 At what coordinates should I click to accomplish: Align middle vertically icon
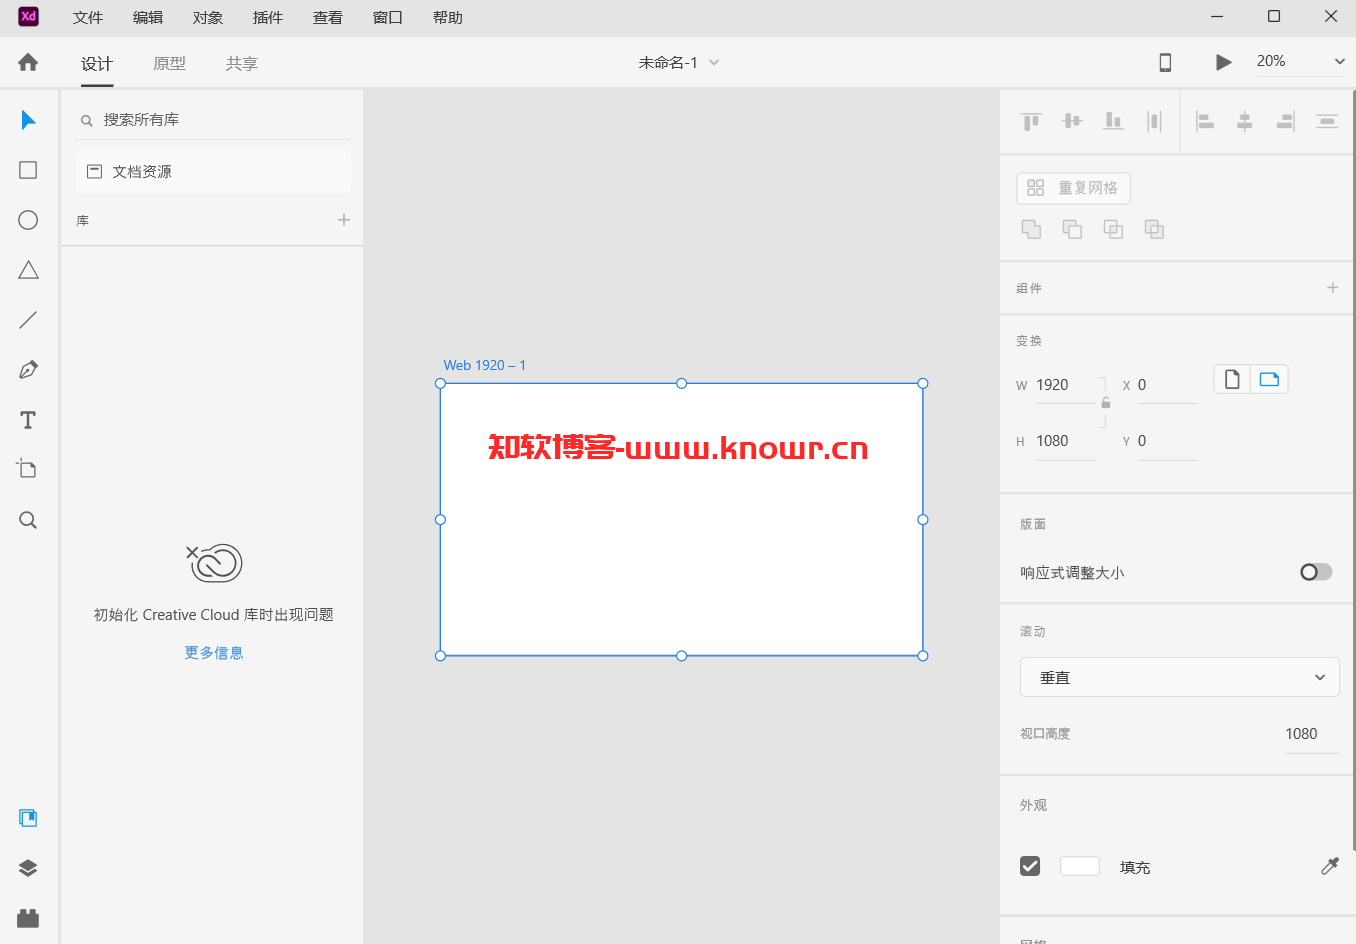1072,121
